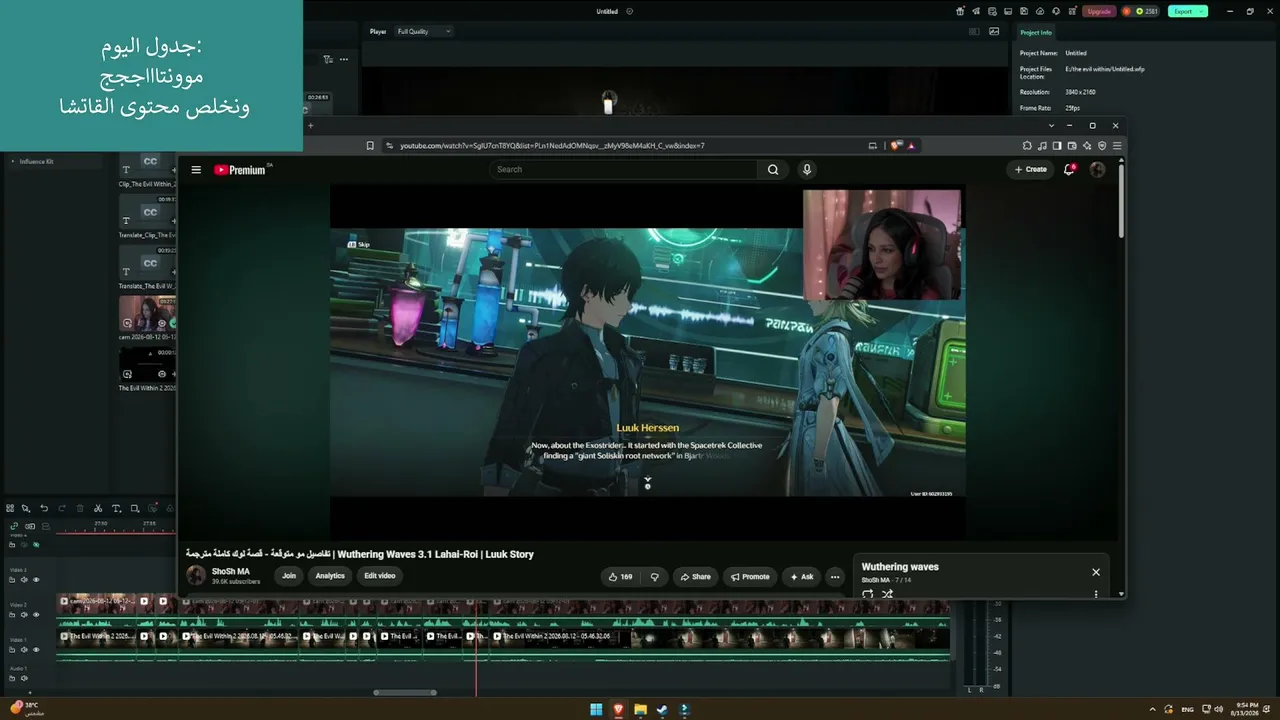
Task: Open the YouTube hamburger guide menu
Action: coord(196,170)
